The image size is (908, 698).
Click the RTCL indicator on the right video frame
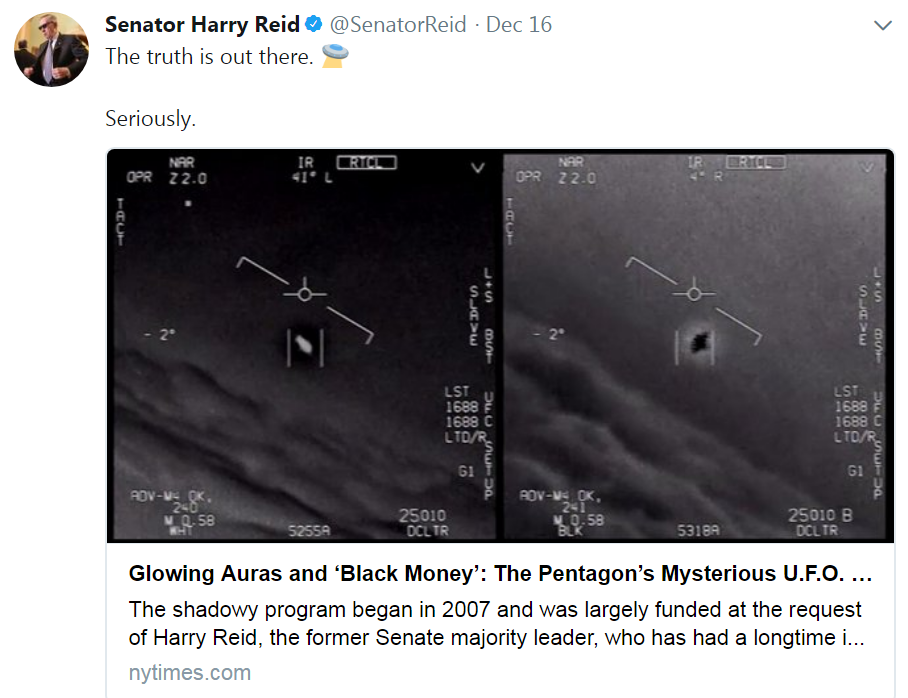(x=755, y=160)
